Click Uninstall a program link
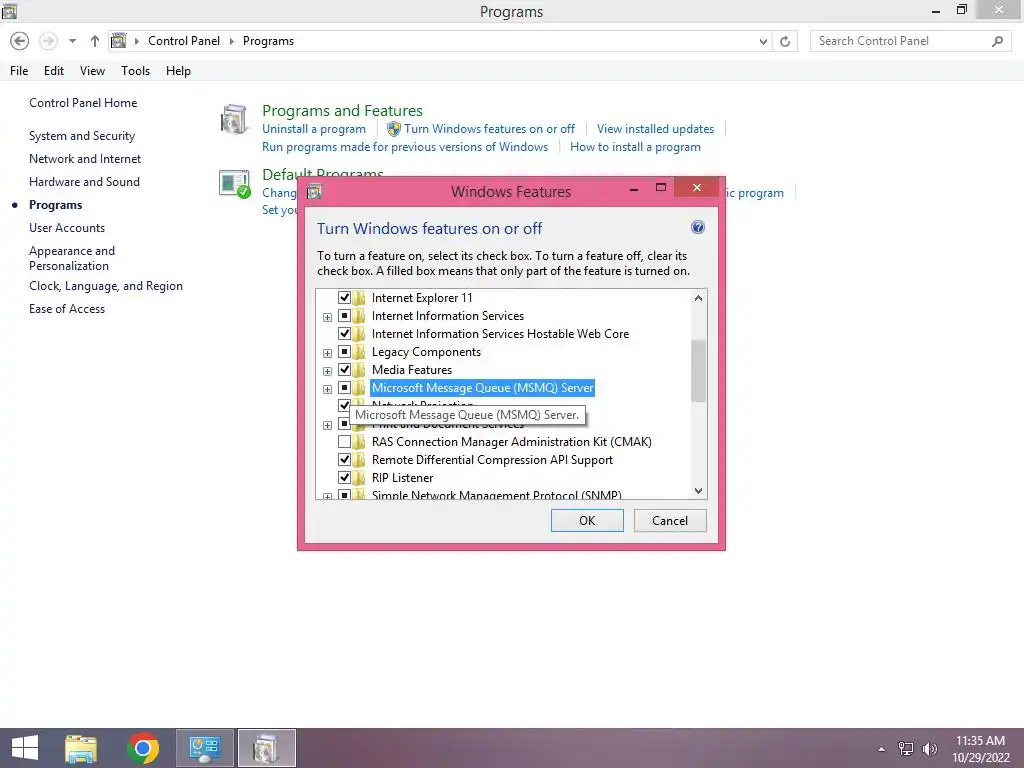This screenshot has width=1024, height=768. 314,129
